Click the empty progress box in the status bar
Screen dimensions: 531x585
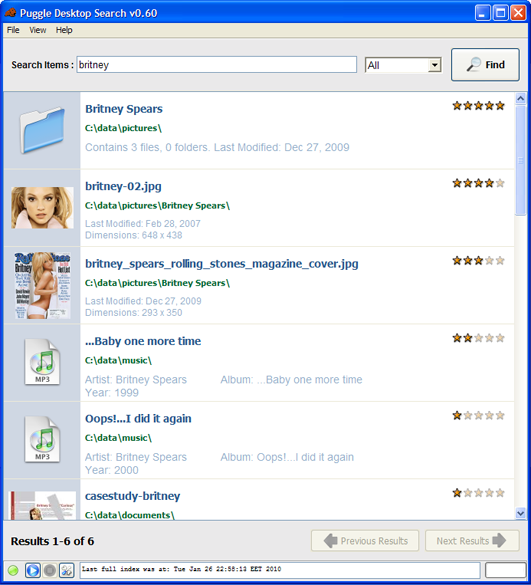tap(505, 570)
